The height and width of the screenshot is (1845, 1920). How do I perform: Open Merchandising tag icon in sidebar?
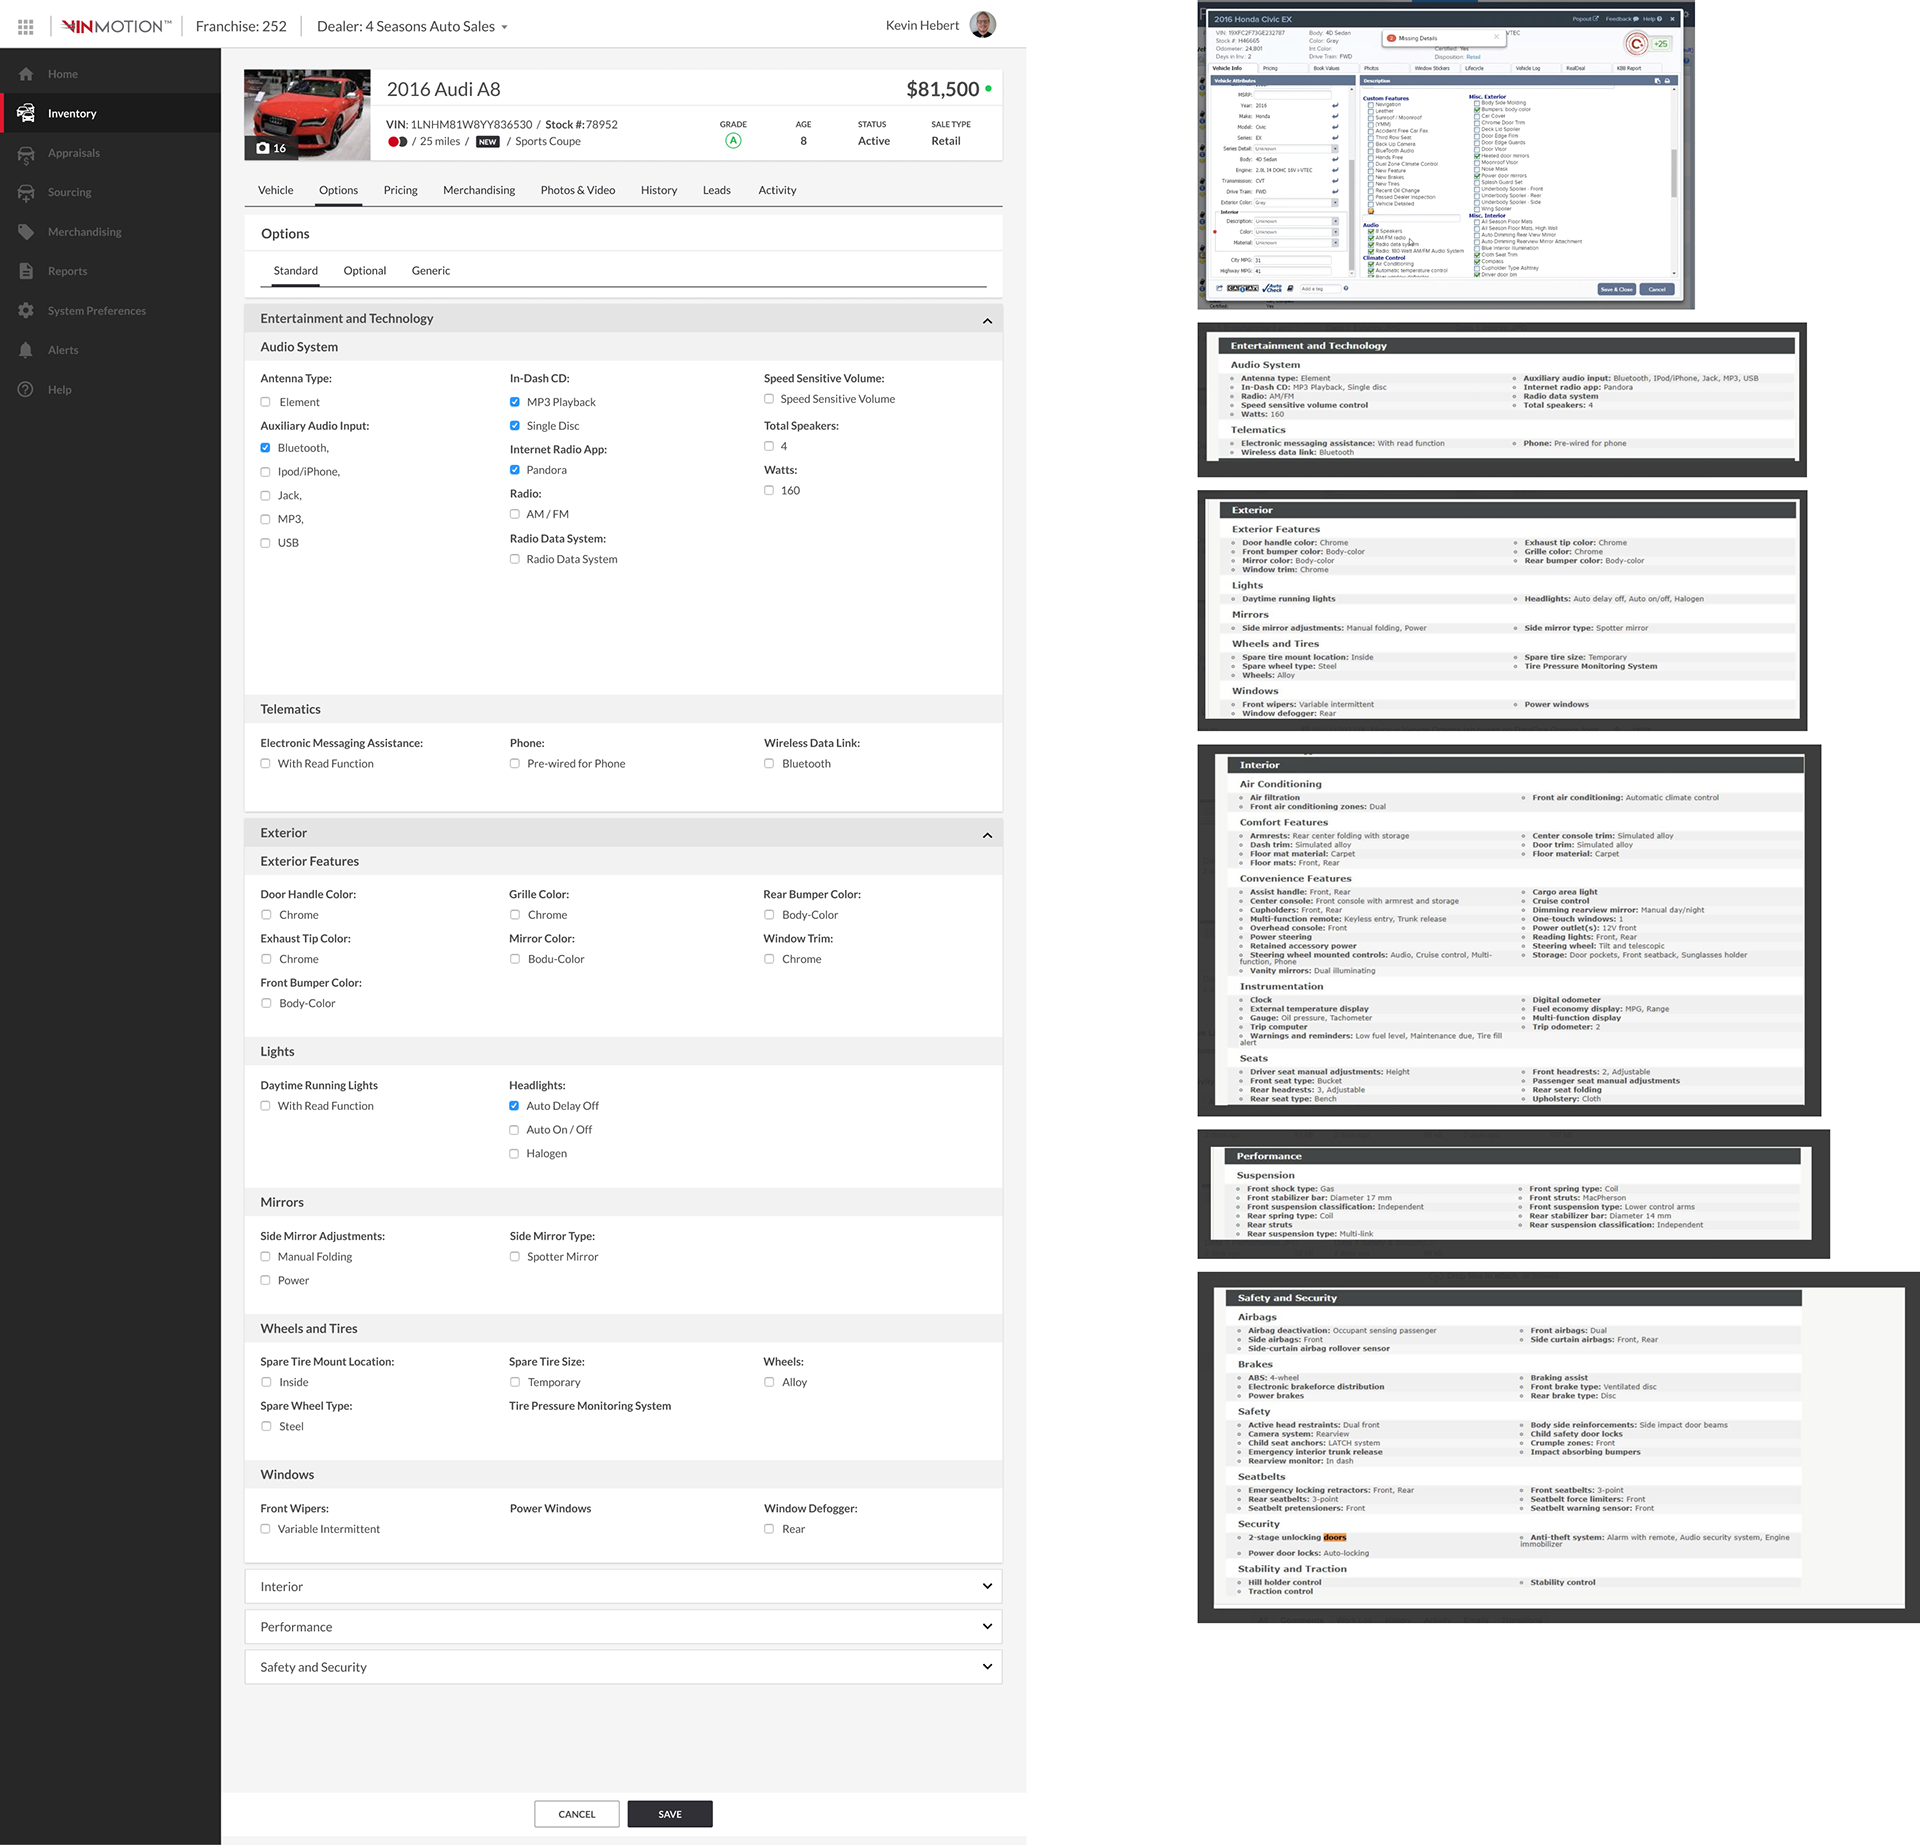point(26,232)
